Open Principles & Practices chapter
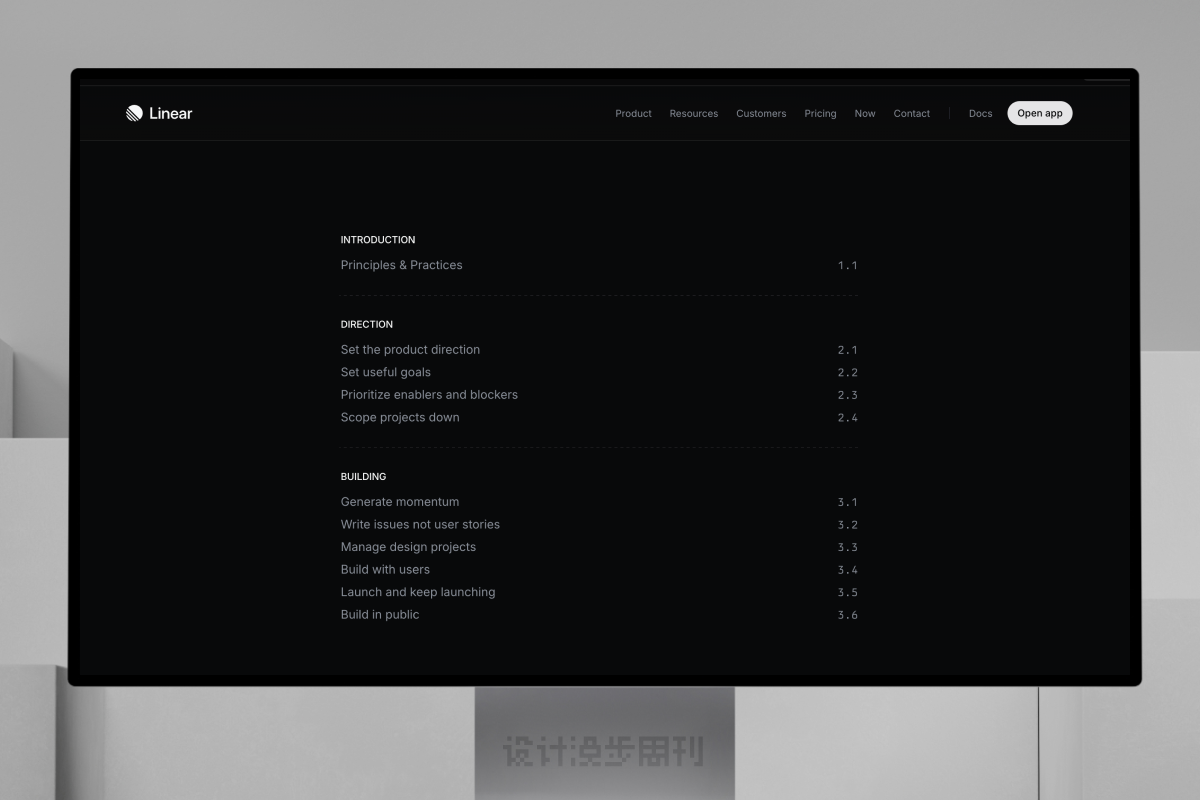1200x800 pixels. (x=599, y=265)
